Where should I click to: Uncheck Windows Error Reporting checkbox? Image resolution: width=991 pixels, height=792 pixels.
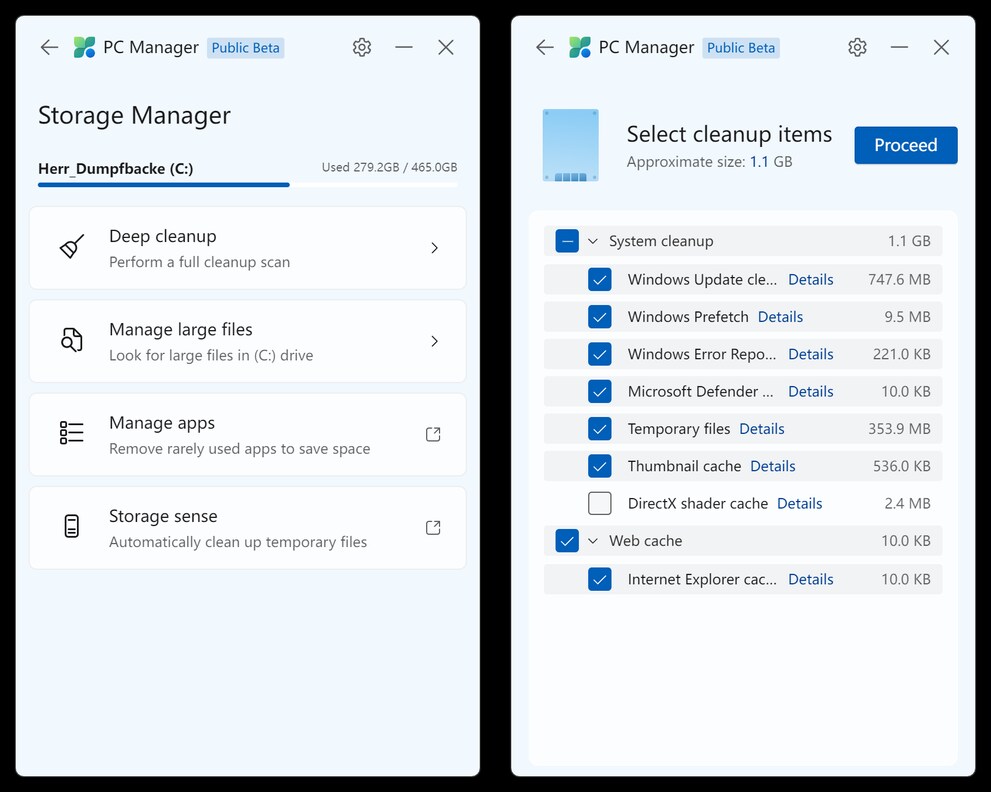tap(600, 354)
